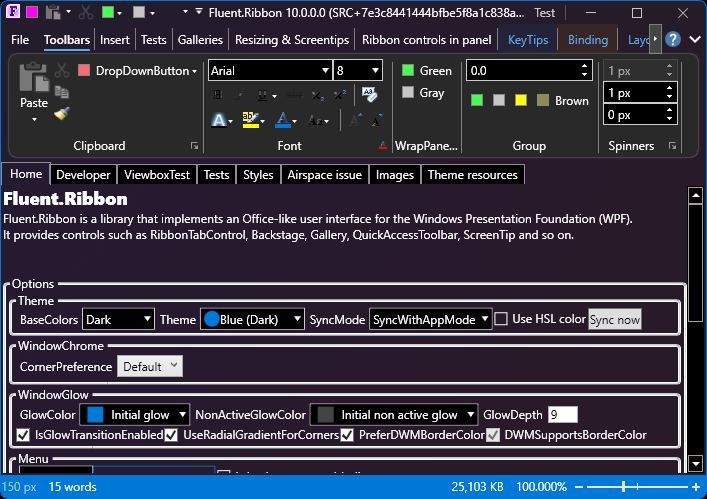
Task: Open the BaseColors Dark dropdown
Action: [118, 320]
